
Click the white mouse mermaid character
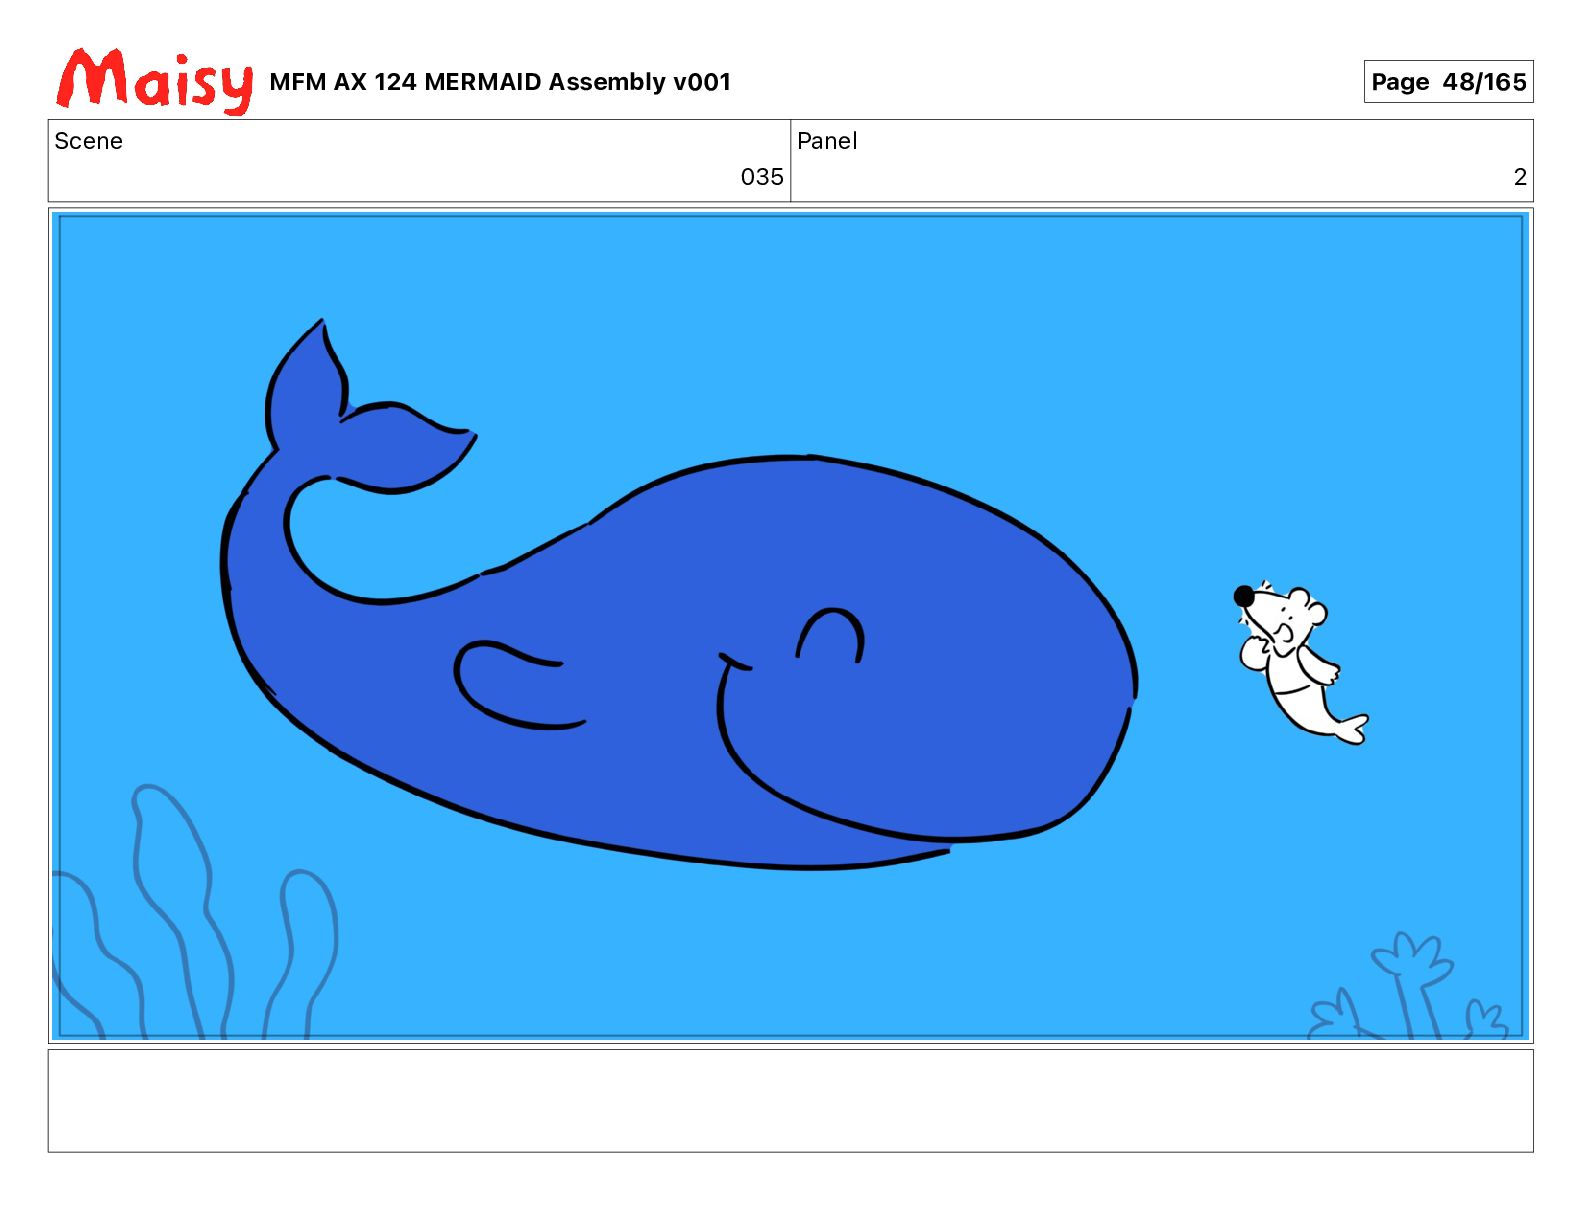(x=1299, y=662)
